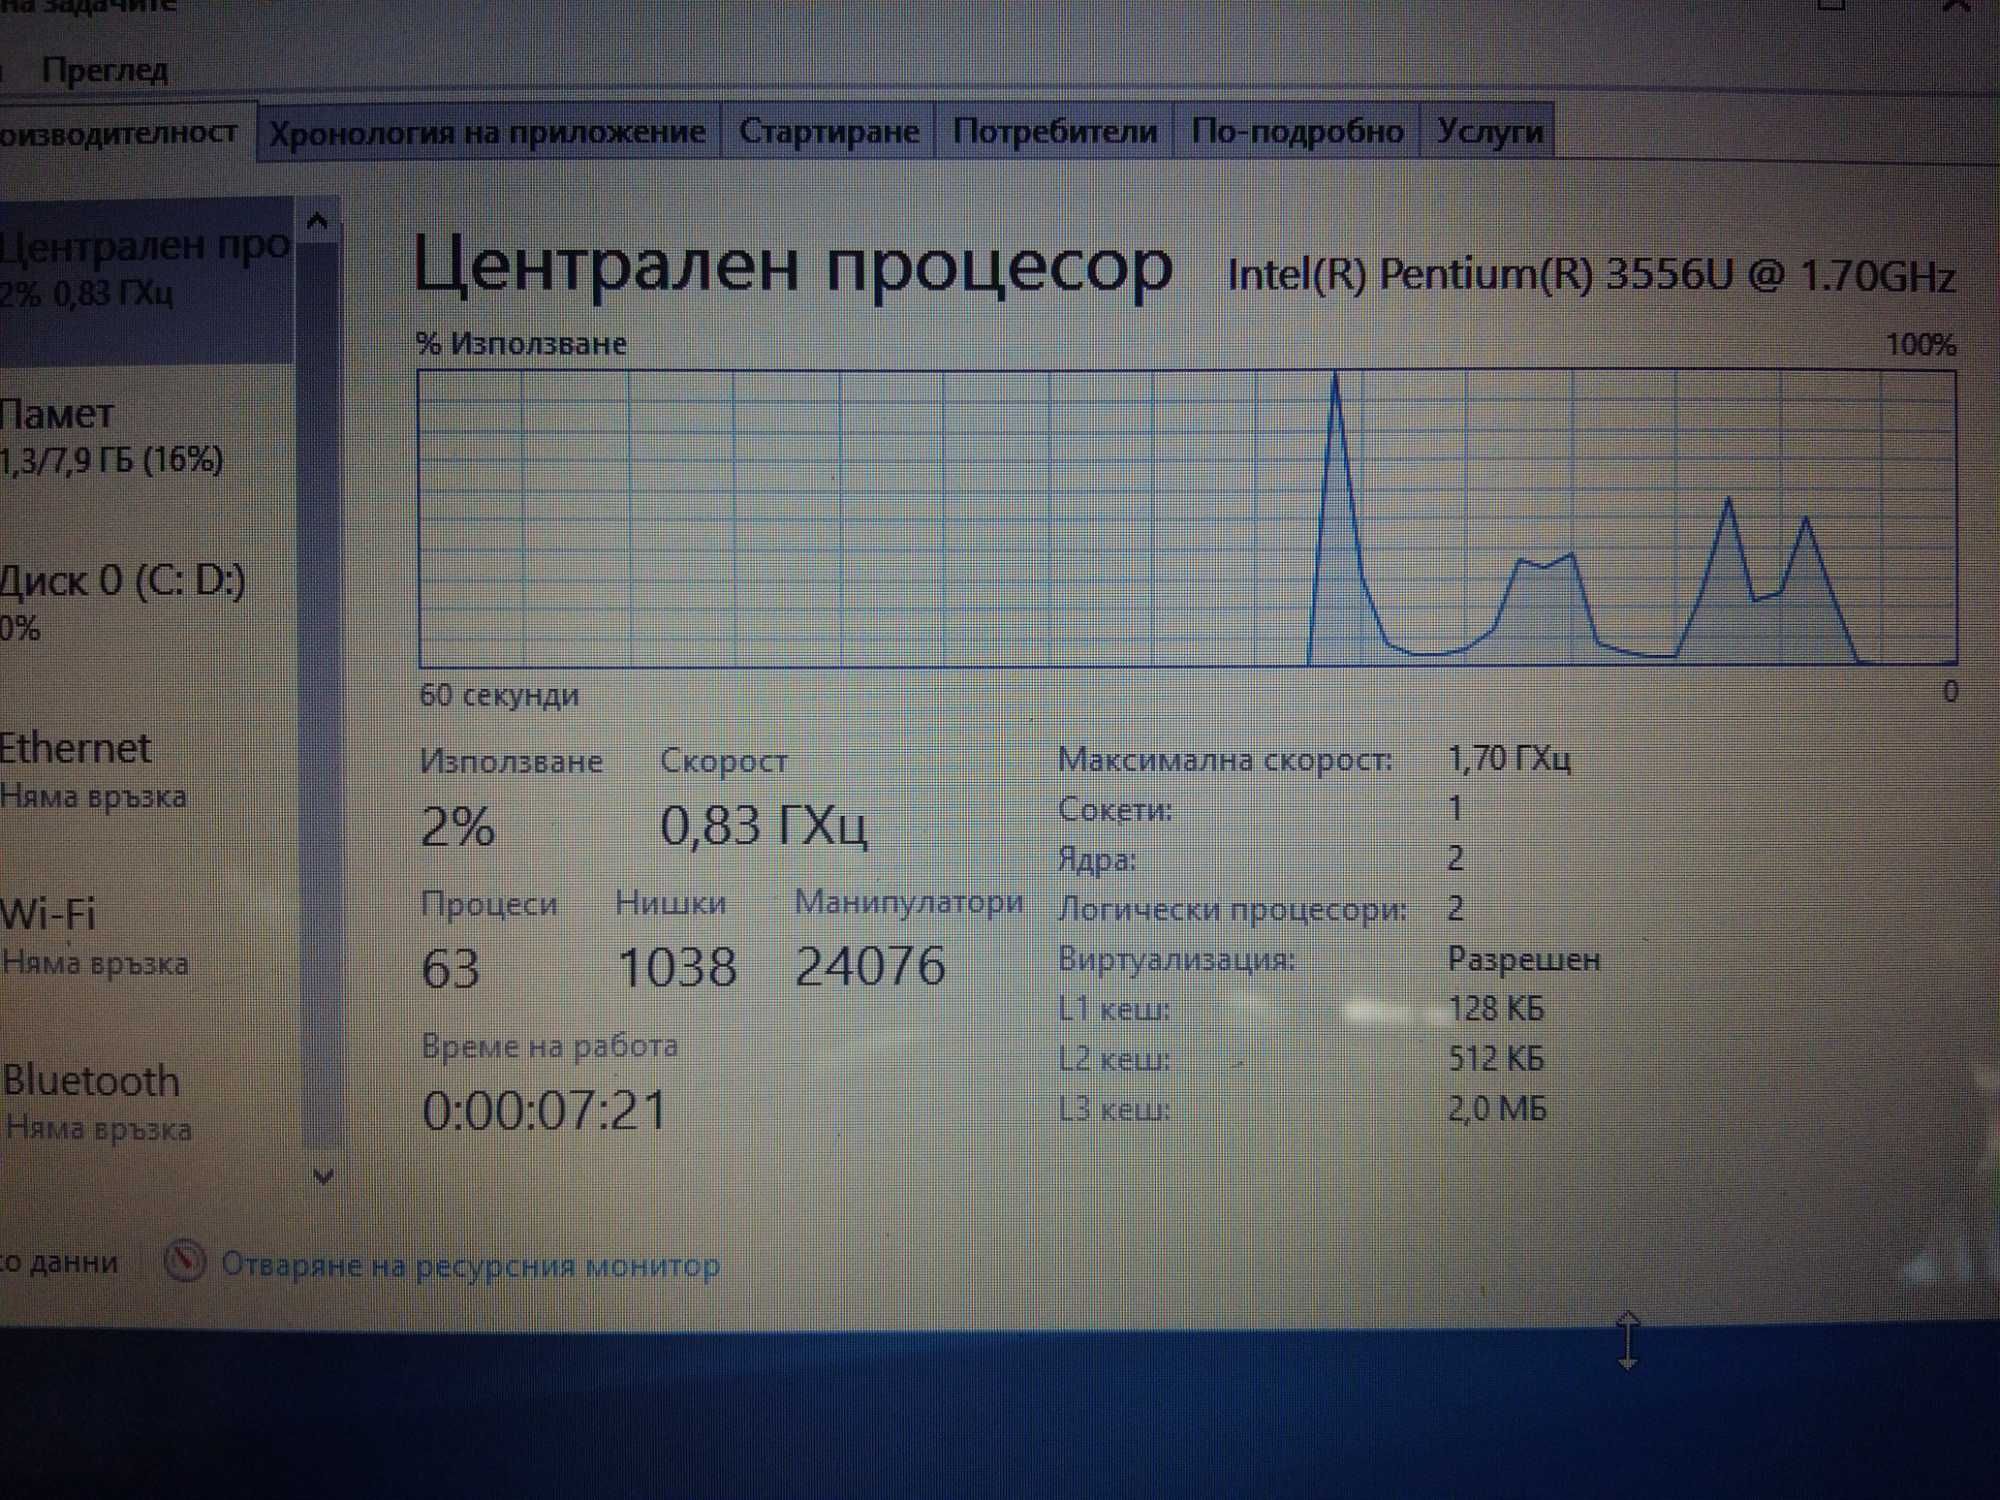Switch to Хронология на приложение tab

488,131
